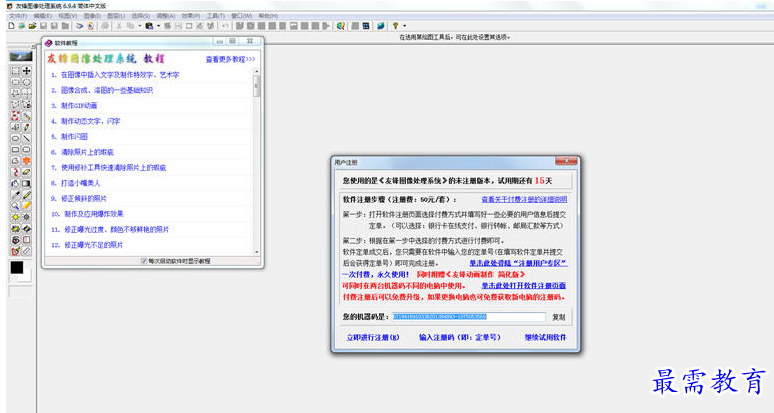Click the Paste clipboard icon
Screen dimensions: 774x413
point(150,26)
